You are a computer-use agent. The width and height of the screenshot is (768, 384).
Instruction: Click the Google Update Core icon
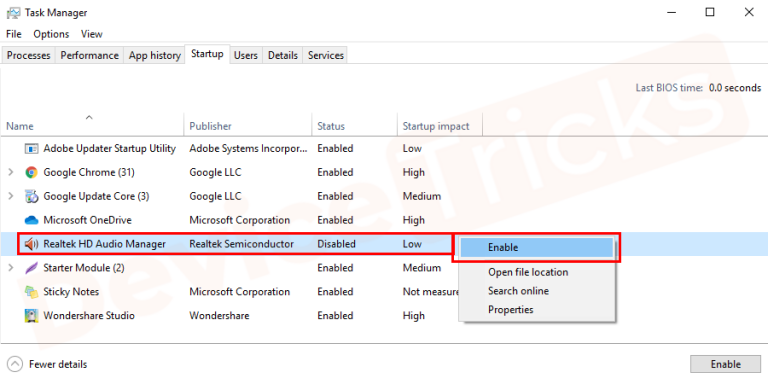[x=31, y=196]
